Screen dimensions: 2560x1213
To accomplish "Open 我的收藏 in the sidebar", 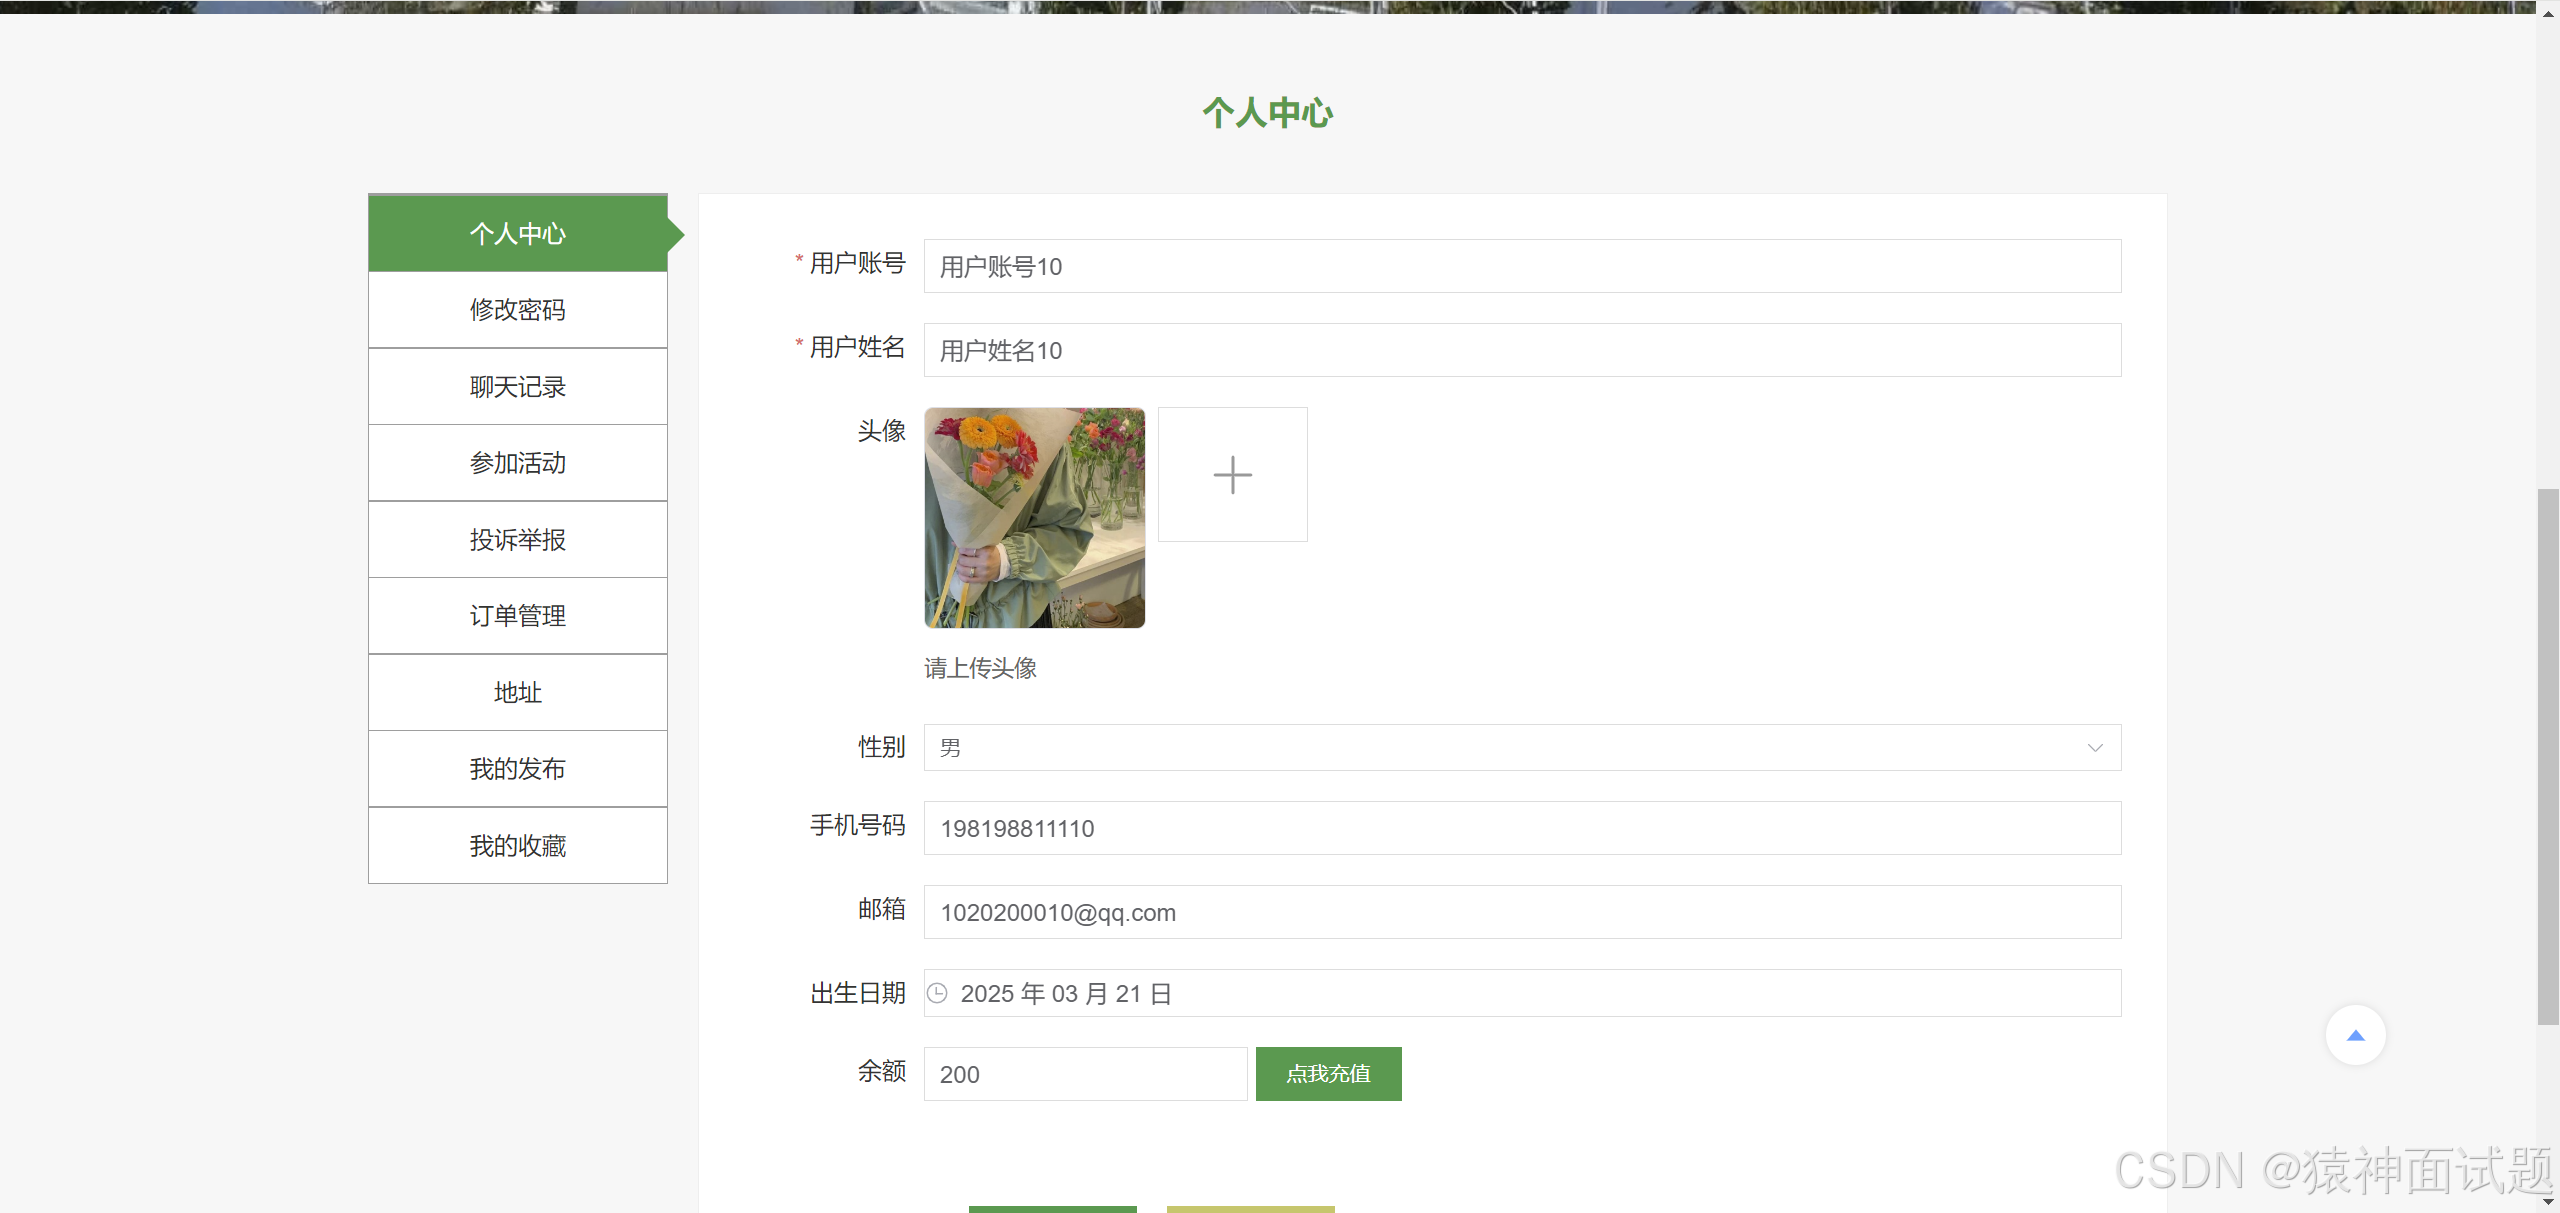I will [517, 846].
